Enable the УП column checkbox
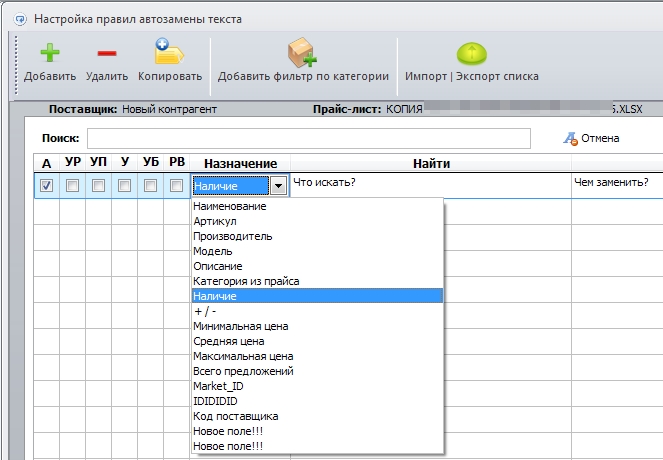This screenshot has height=460, width=663. tap(99, 185)
